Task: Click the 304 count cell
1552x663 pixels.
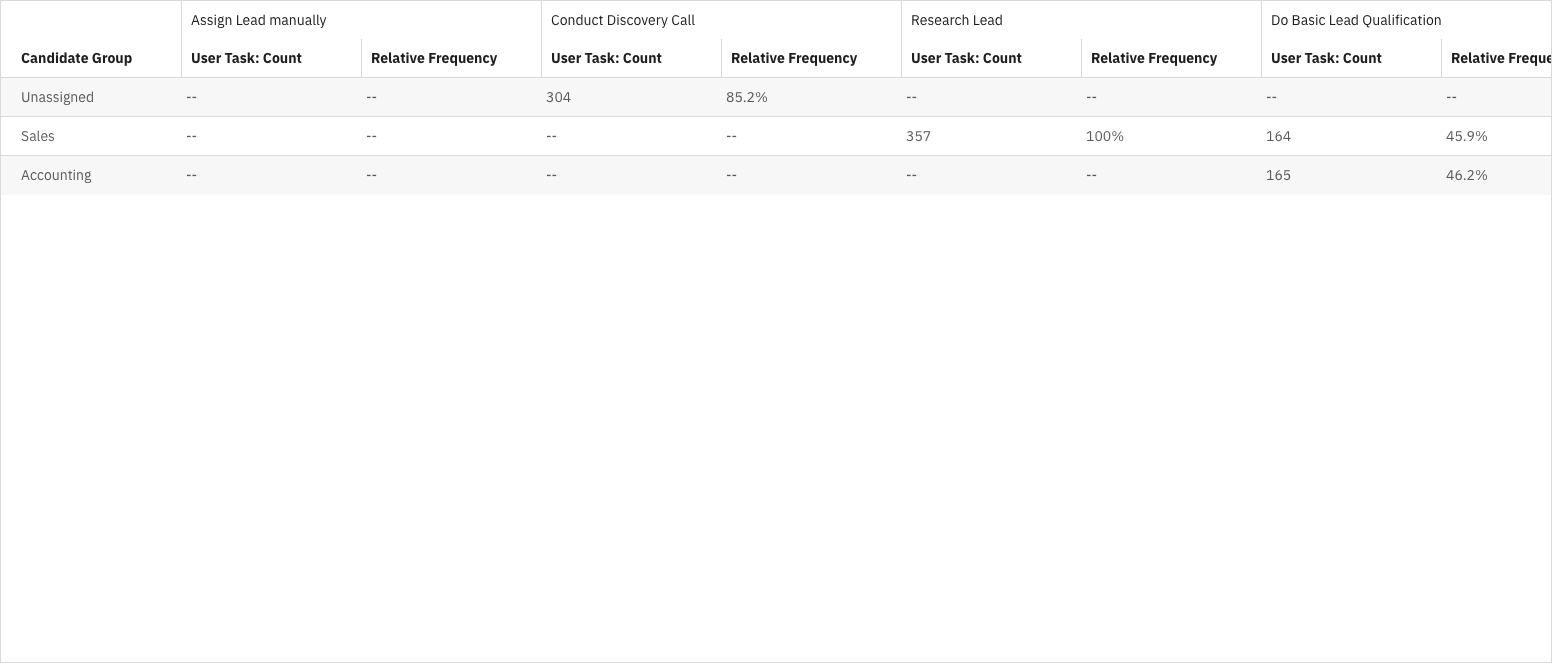Action: [x=558, y=97]
